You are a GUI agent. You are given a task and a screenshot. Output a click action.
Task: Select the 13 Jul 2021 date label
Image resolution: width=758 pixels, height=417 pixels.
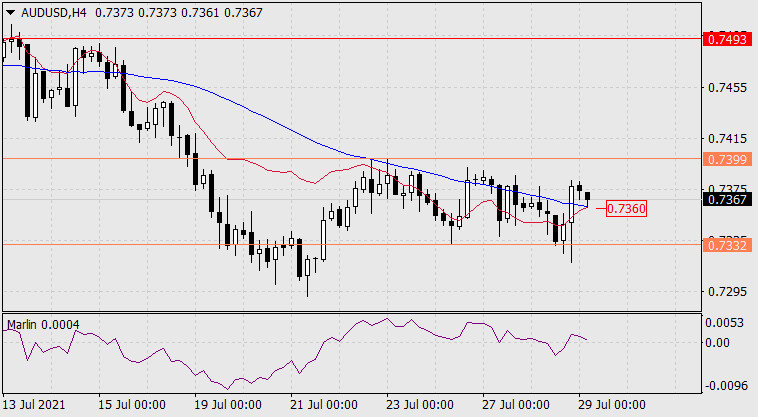point(34,404)
